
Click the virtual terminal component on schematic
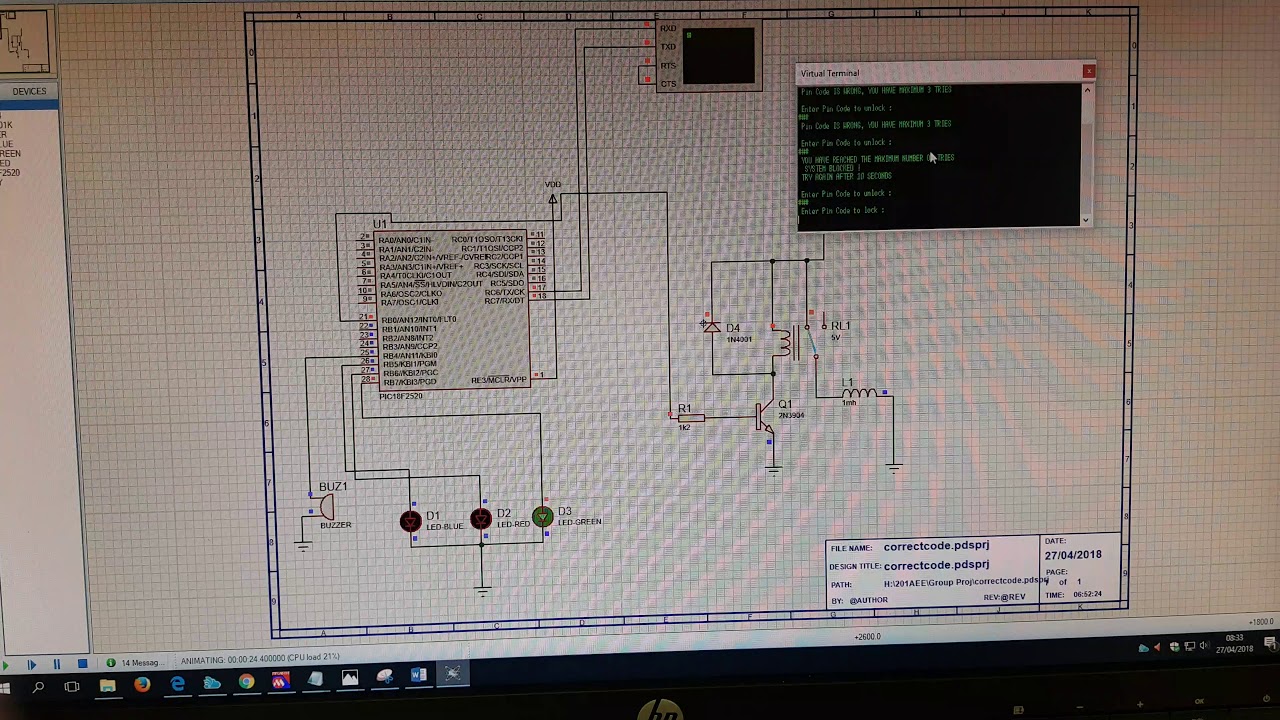coord(708,57)
